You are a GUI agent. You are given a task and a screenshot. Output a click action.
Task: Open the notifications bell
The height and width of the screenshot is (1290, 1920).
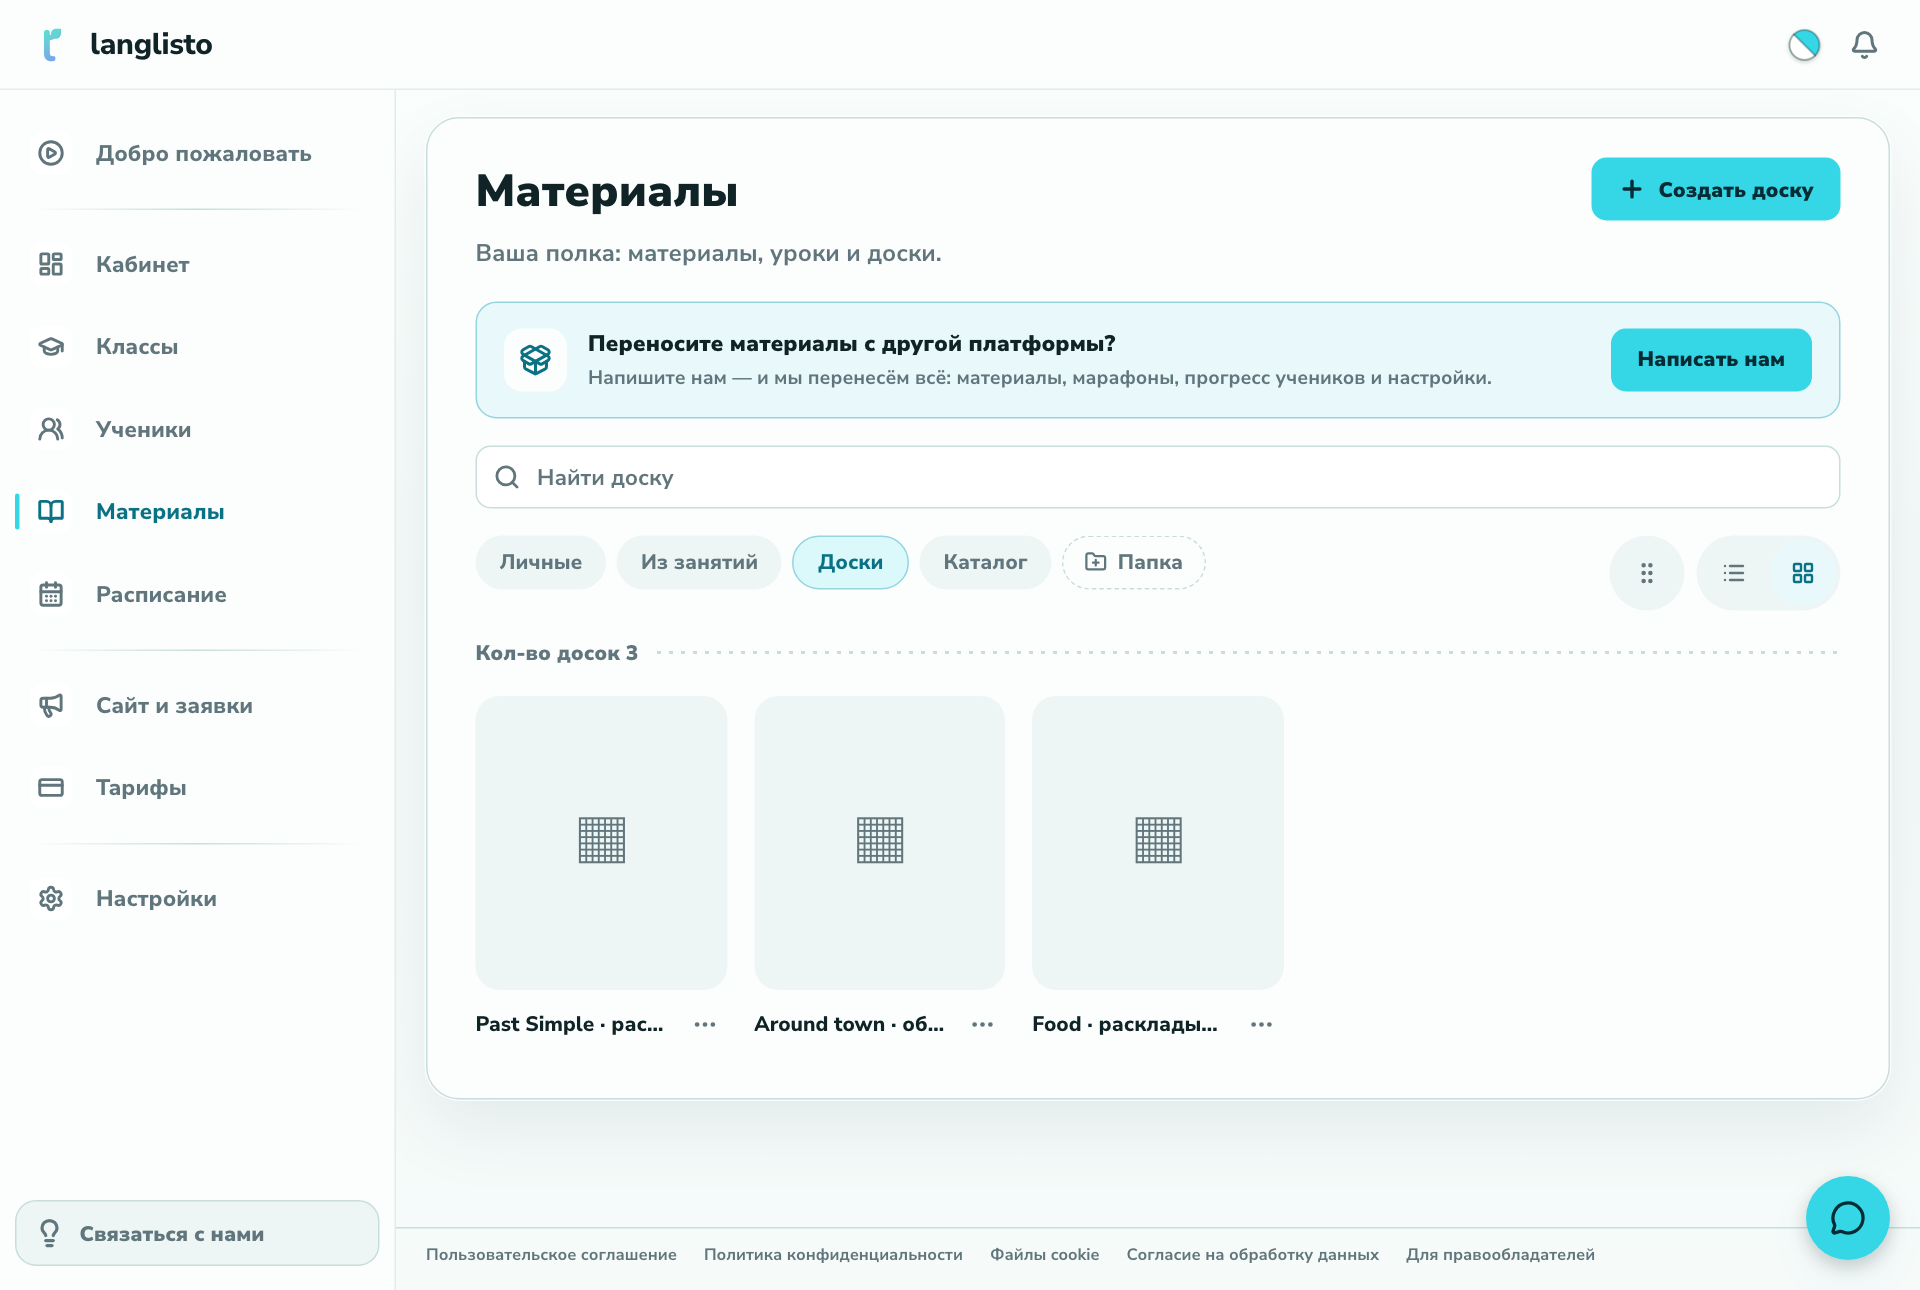[1864, 45]
